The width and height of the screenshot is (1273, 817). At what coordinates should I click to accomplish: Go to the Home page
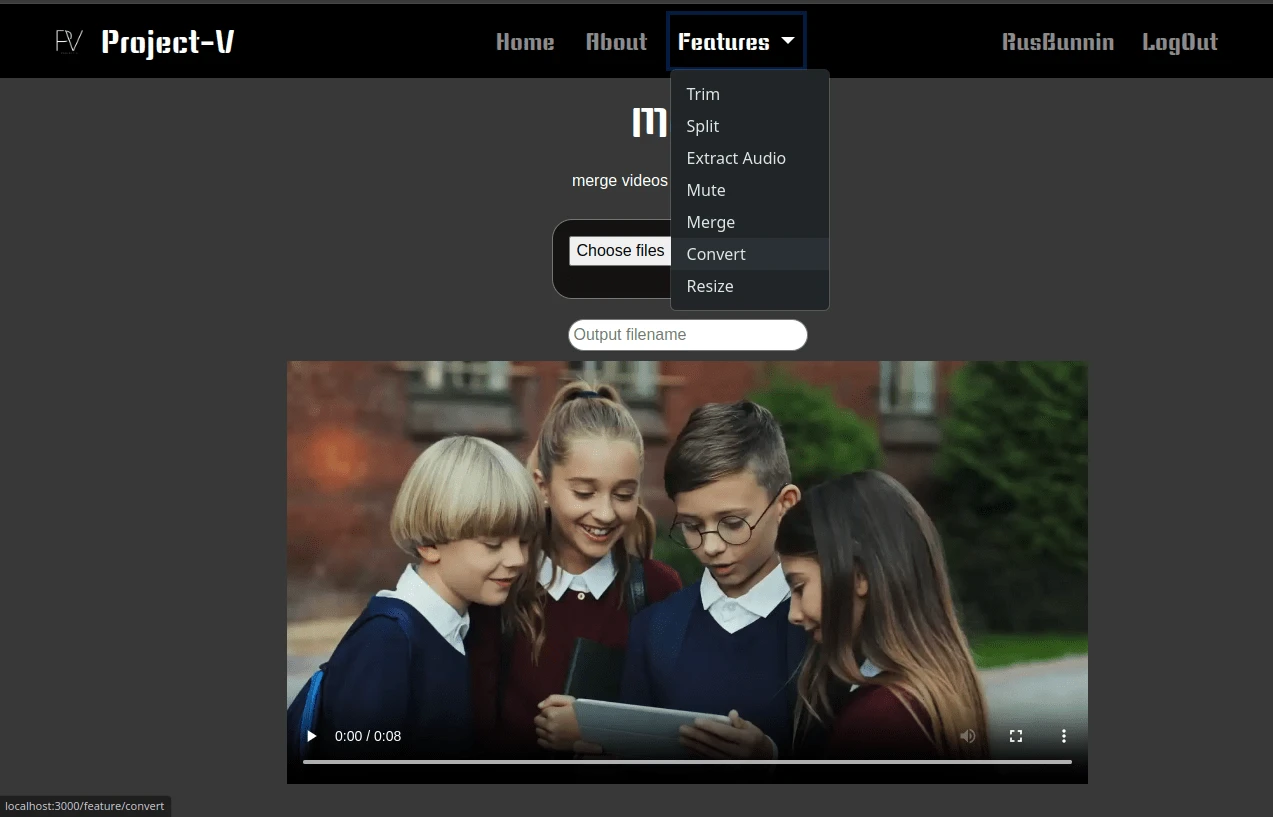[525, 42]
